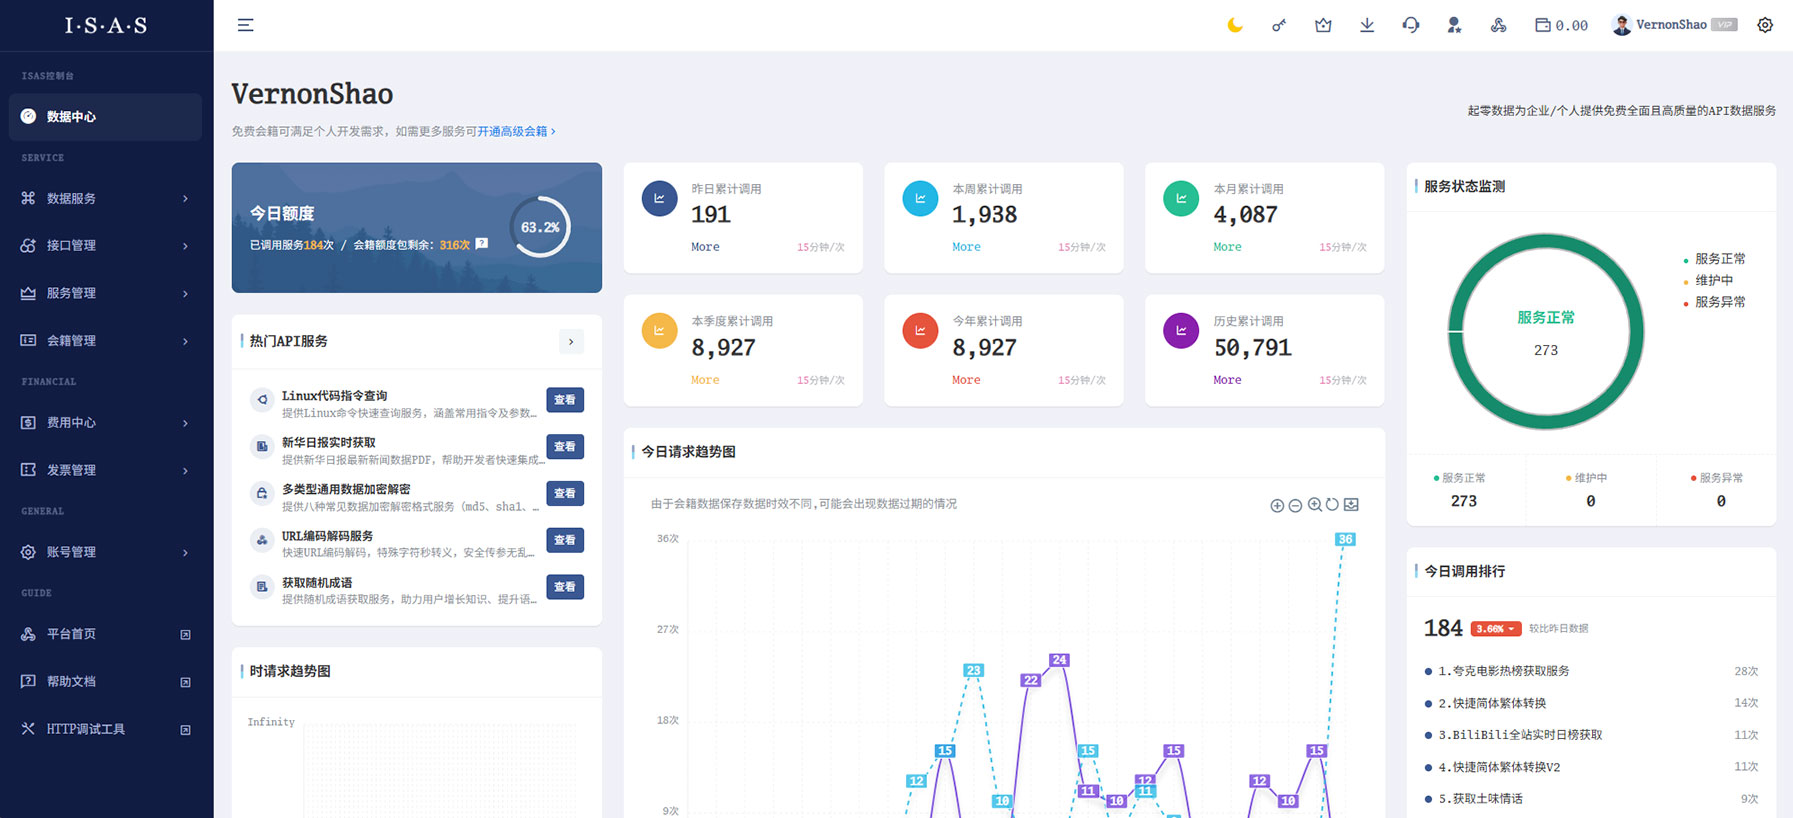
Task: Click More under 今年累计调用
Action: click(x=966, y=380)
